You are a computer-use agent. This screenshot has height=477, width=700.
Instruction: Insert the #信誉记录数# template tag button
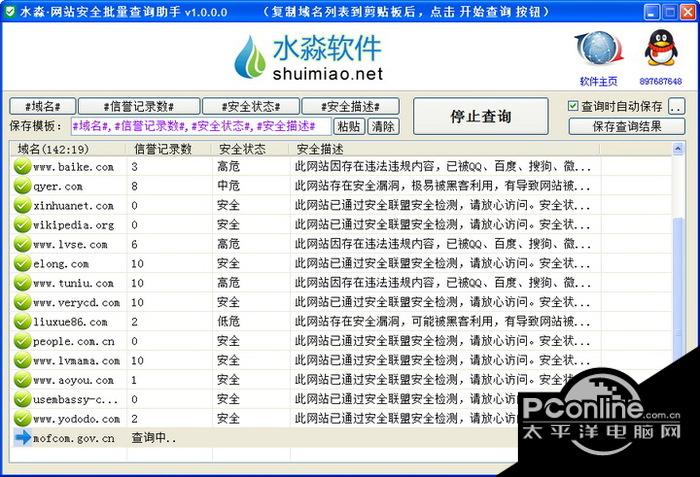pos(139,106)
